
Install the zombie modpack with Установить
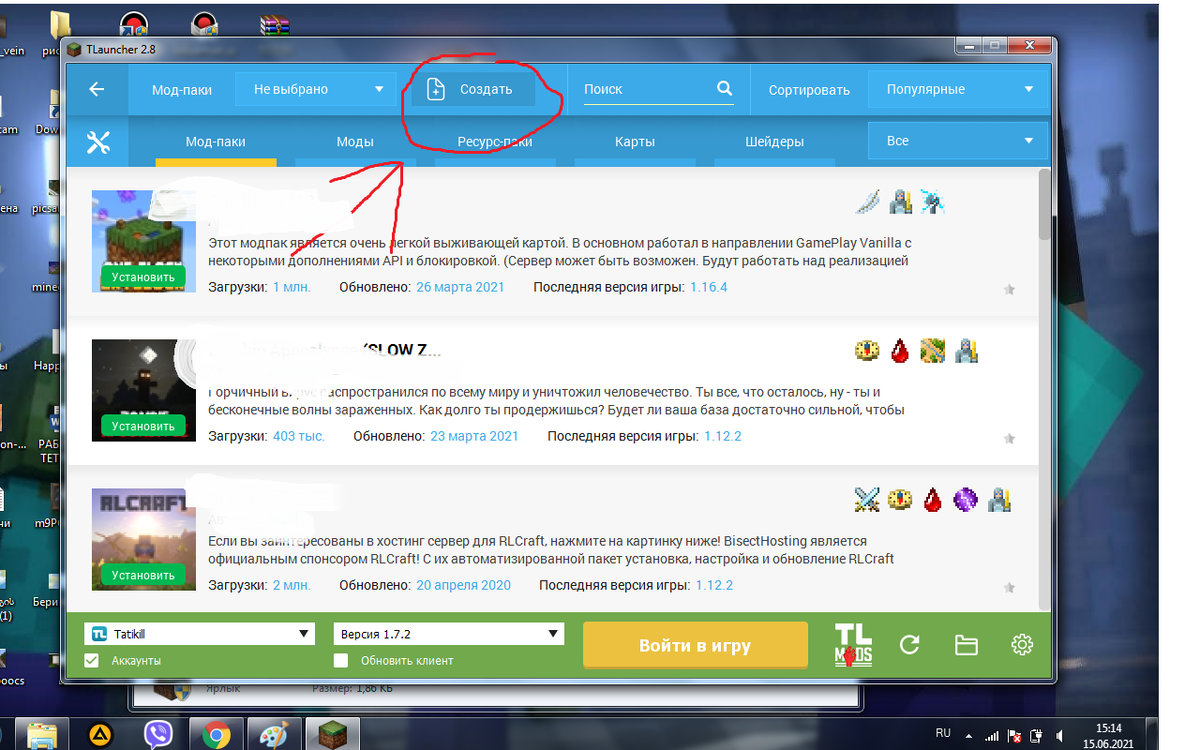(143, 426)
